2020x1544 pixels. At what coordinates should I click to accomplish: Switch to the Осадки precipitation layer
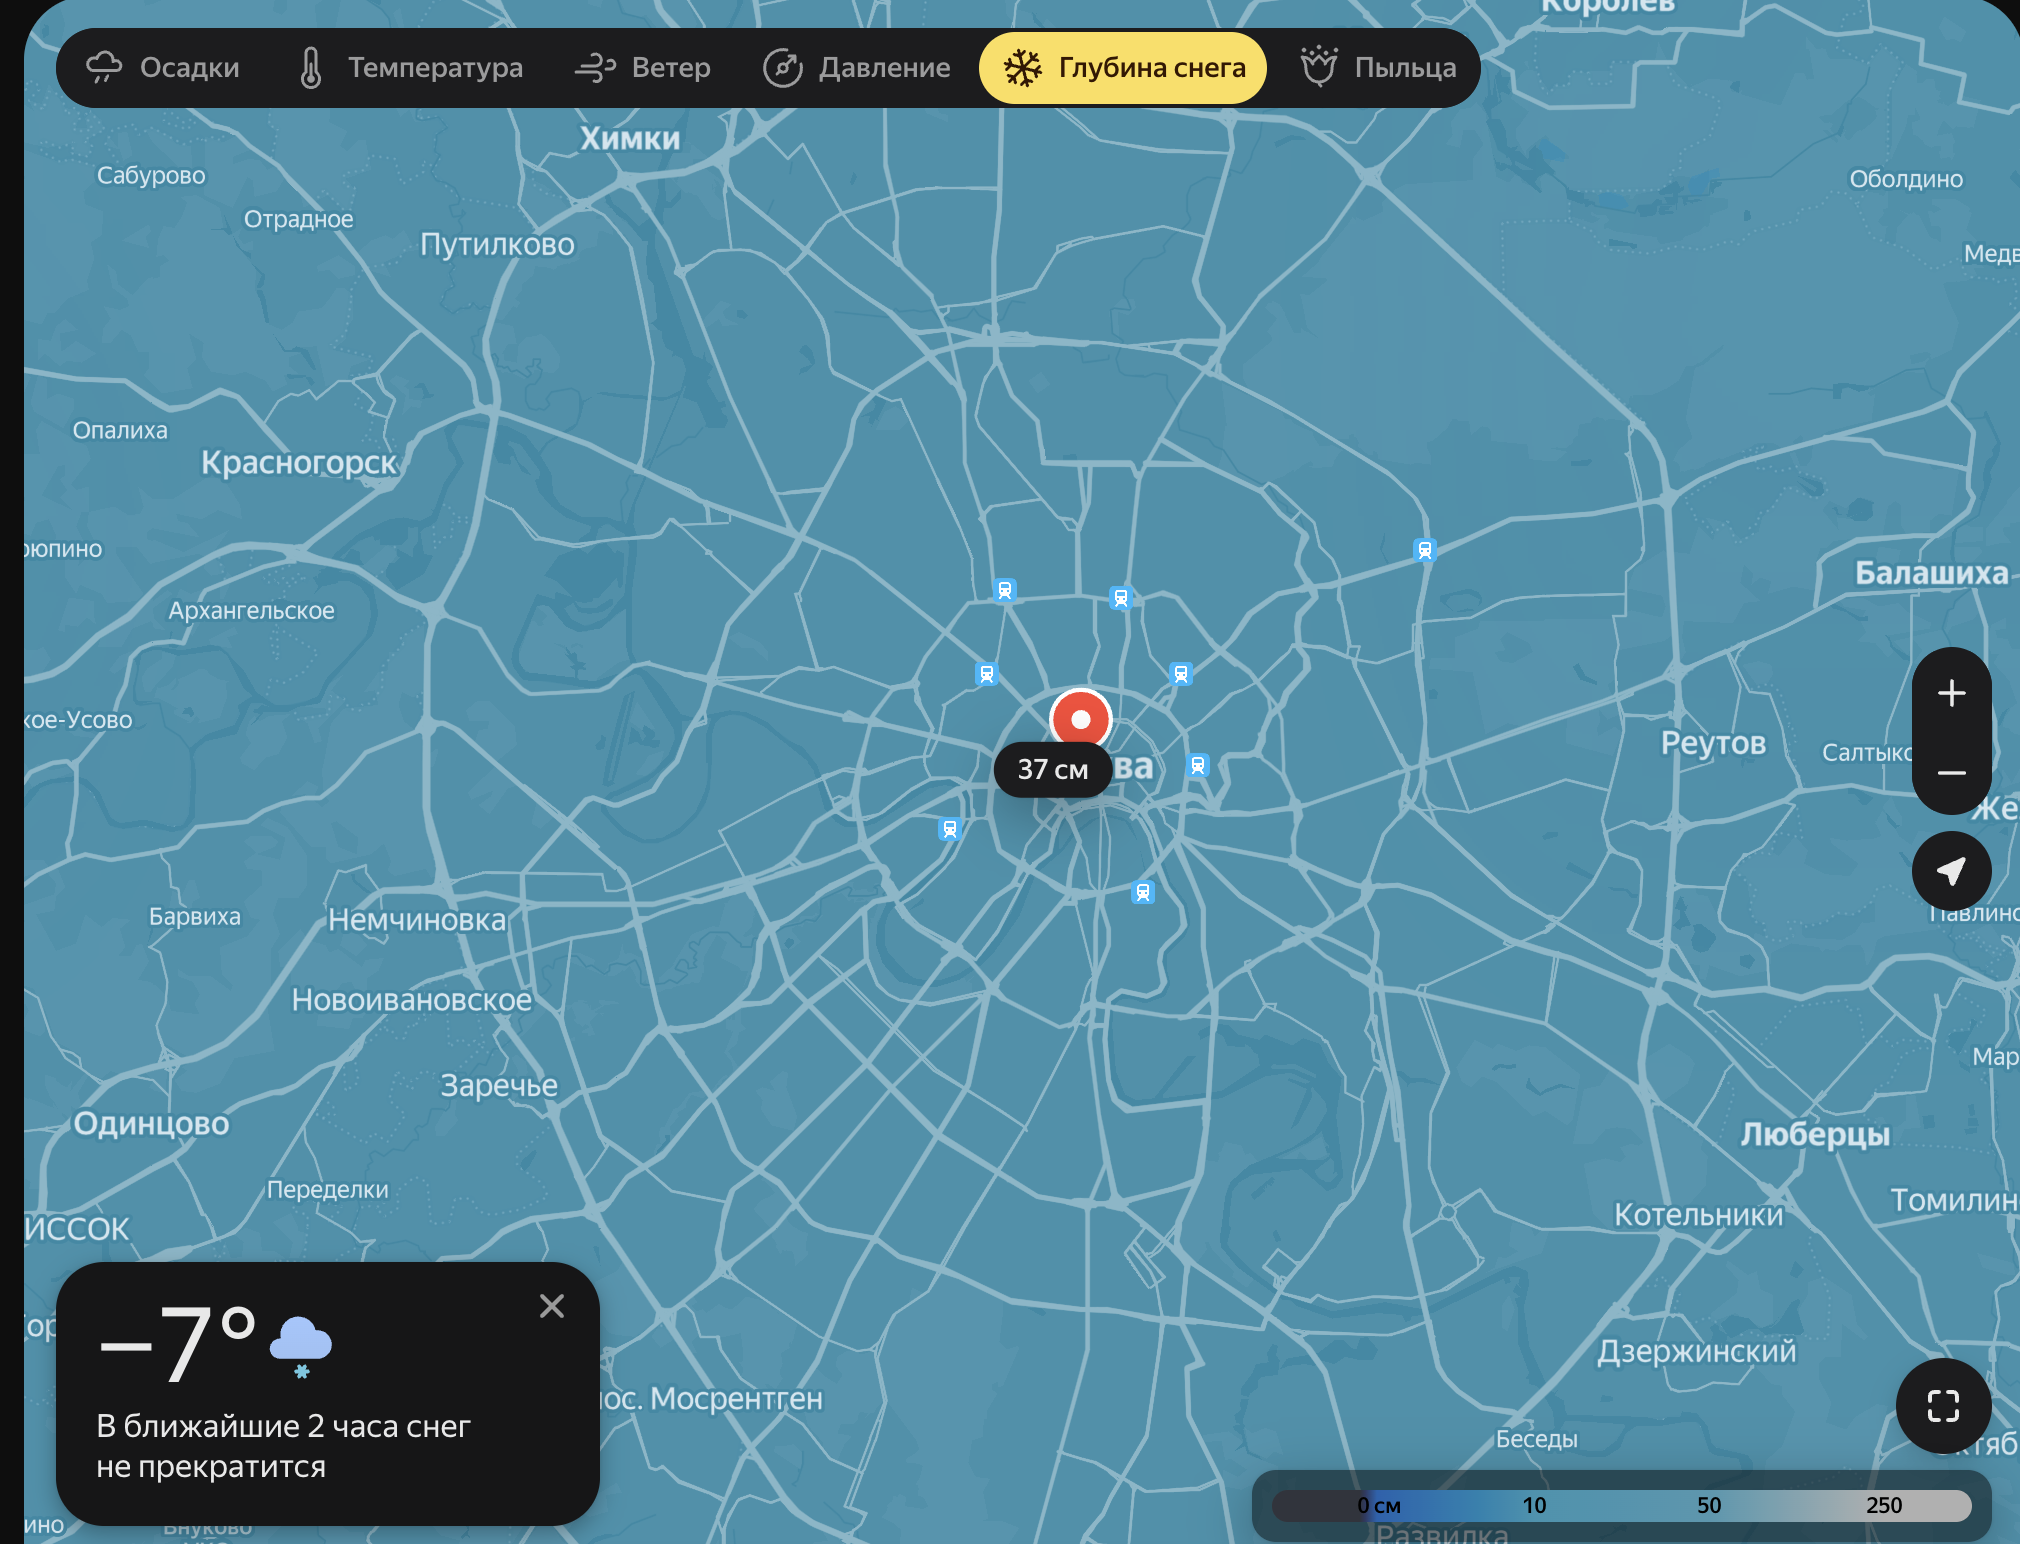[x=163, y=68]
